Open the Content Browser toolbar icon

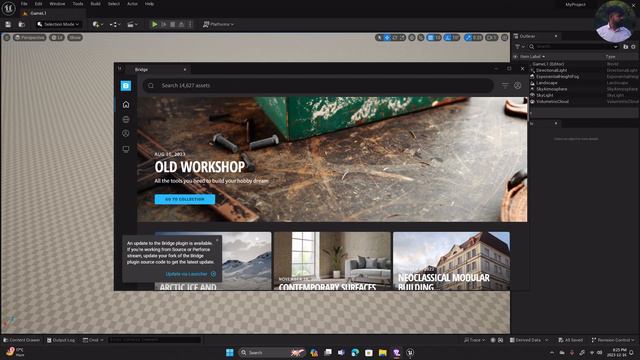(x=22, y=24)
